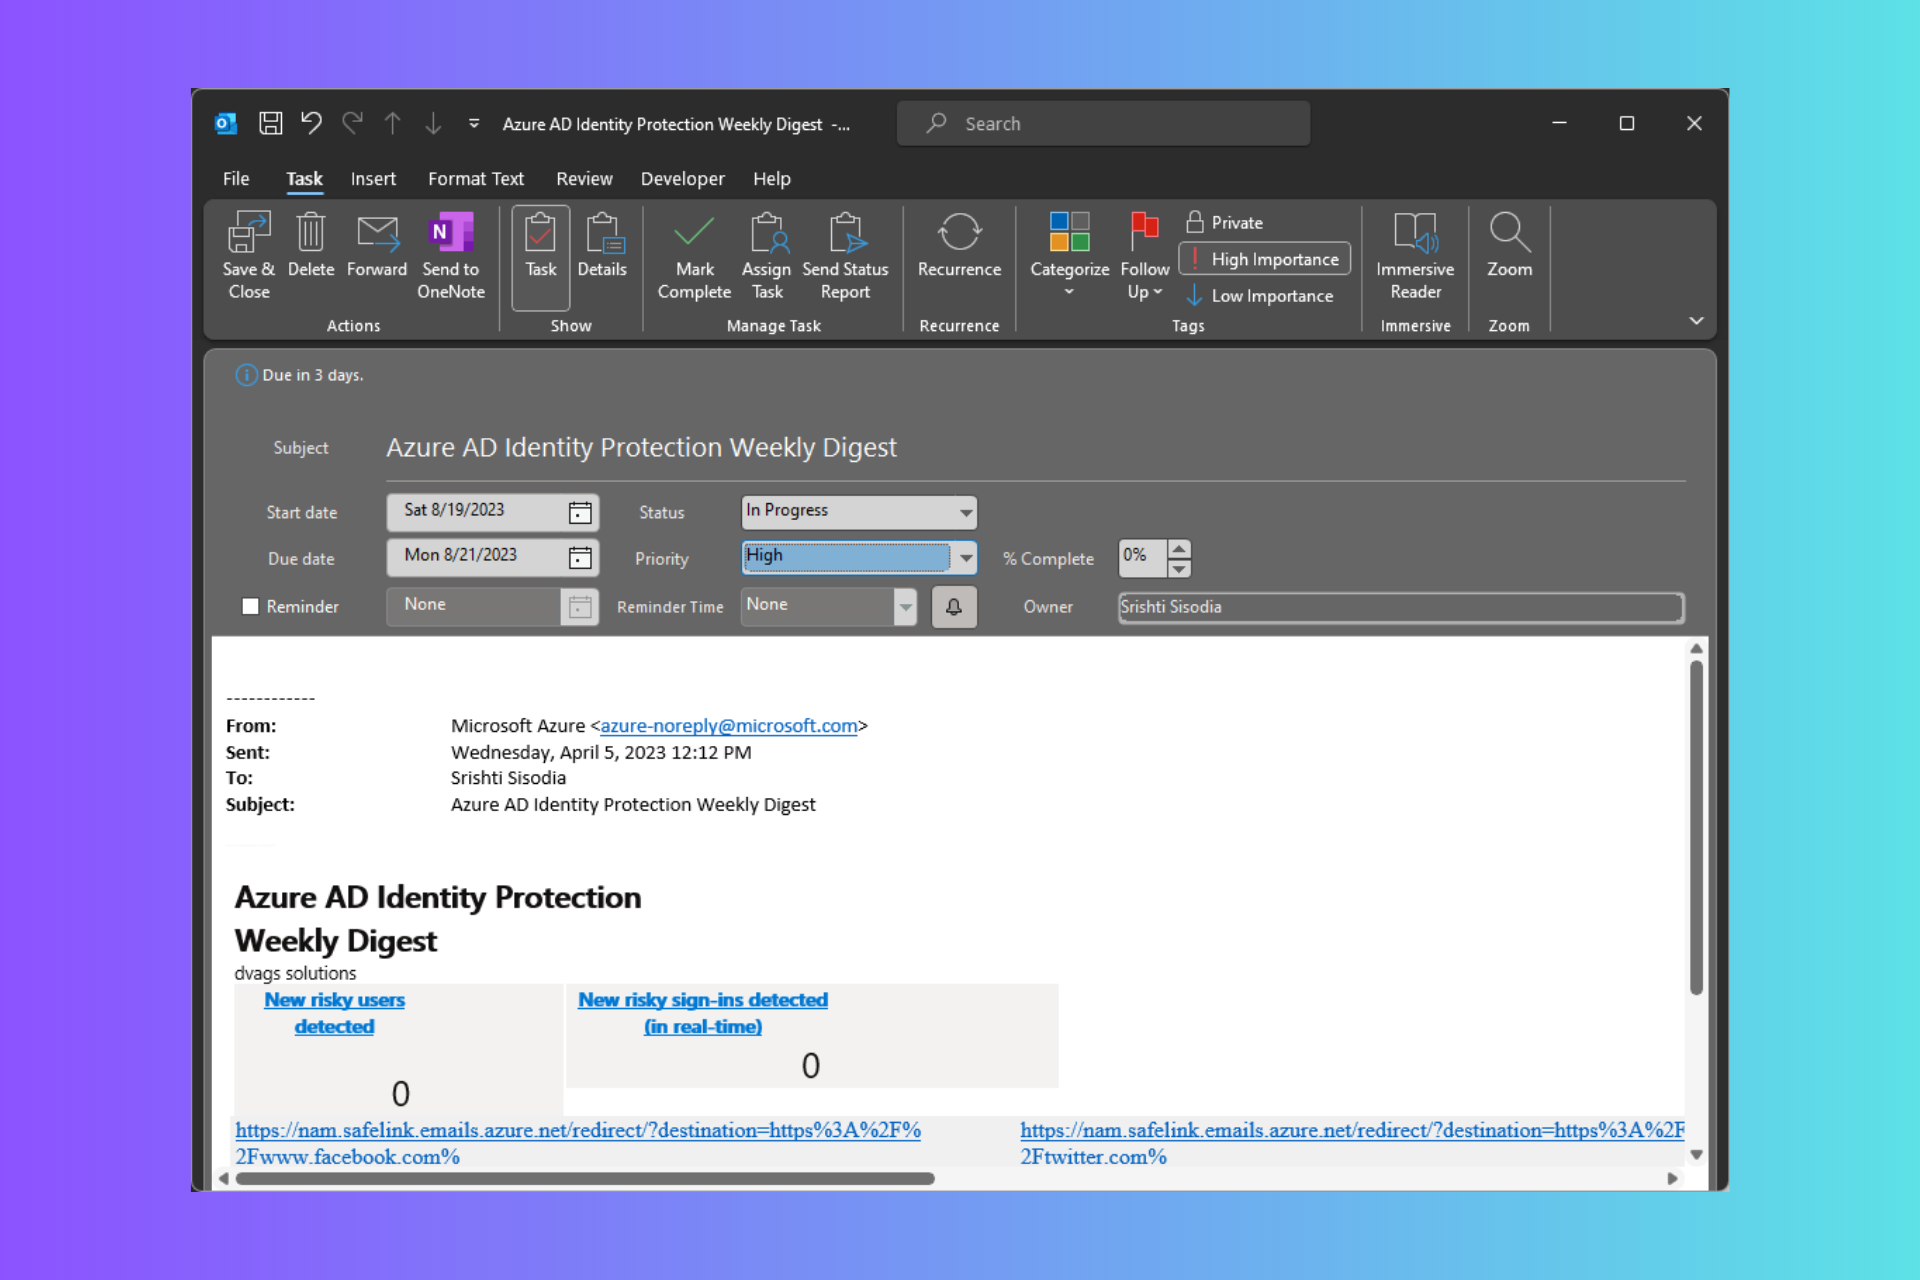Toggle the Private tag

coord(1225,222)
